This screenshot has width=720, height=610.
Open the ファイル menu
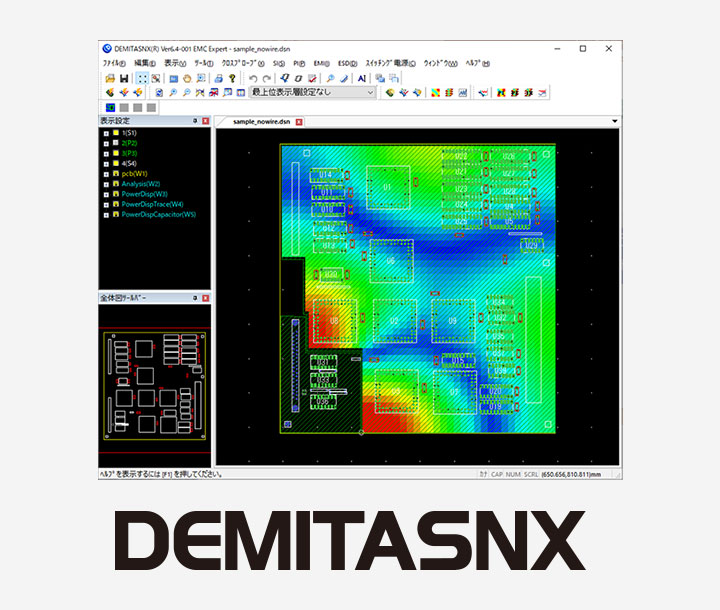(114, 63)
